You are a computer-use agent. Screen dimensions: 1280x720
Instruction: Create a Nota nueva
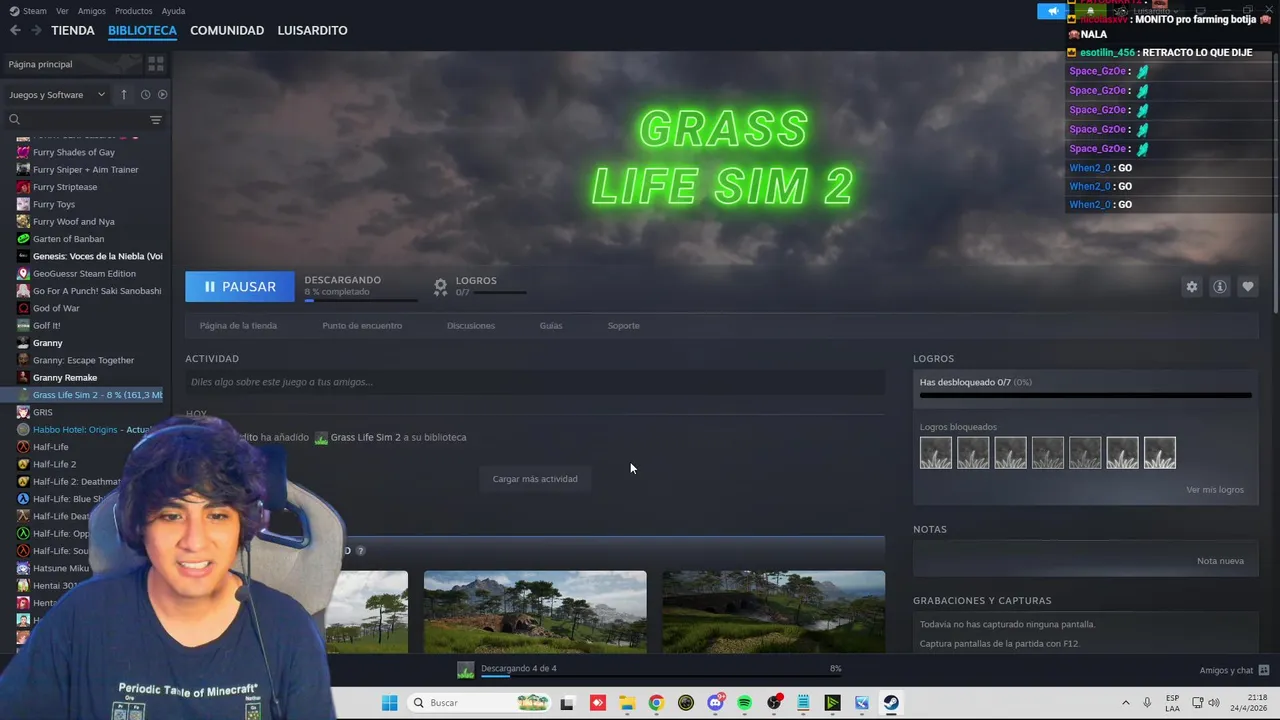pos(1220,561)
